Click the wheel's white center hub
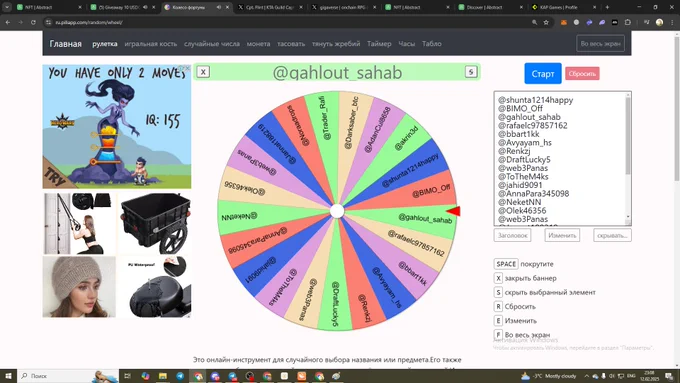 click(337, 211)
